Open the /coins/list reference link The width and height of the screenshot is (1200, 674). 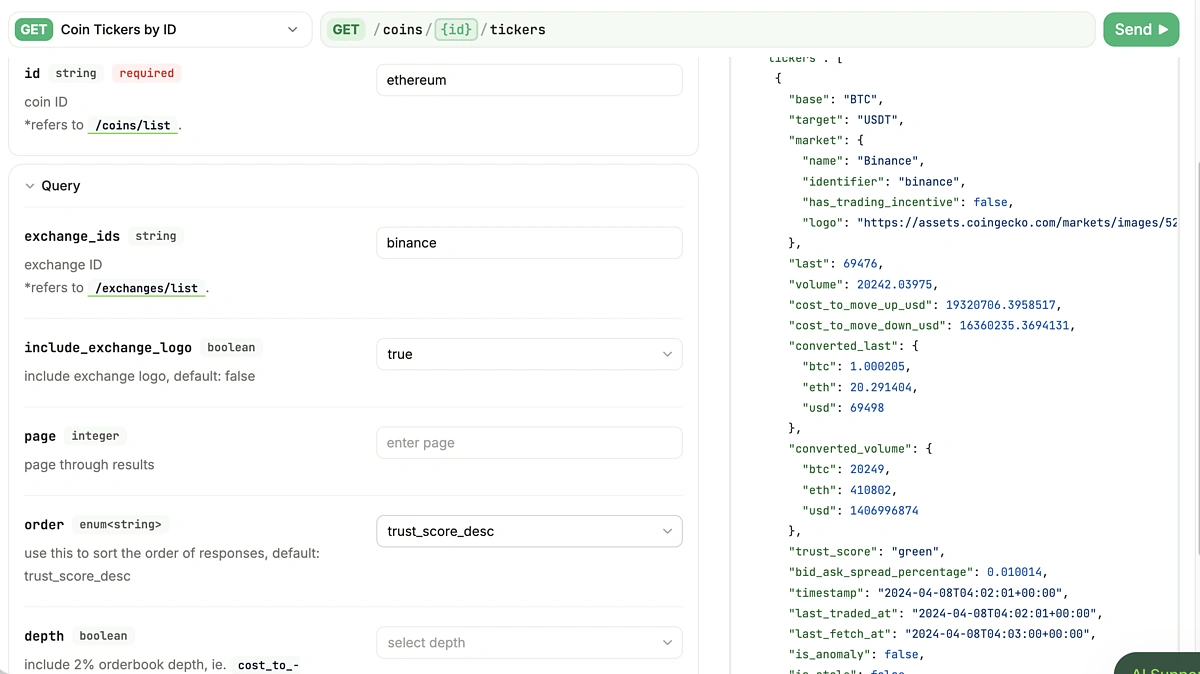tap(133, 126)
